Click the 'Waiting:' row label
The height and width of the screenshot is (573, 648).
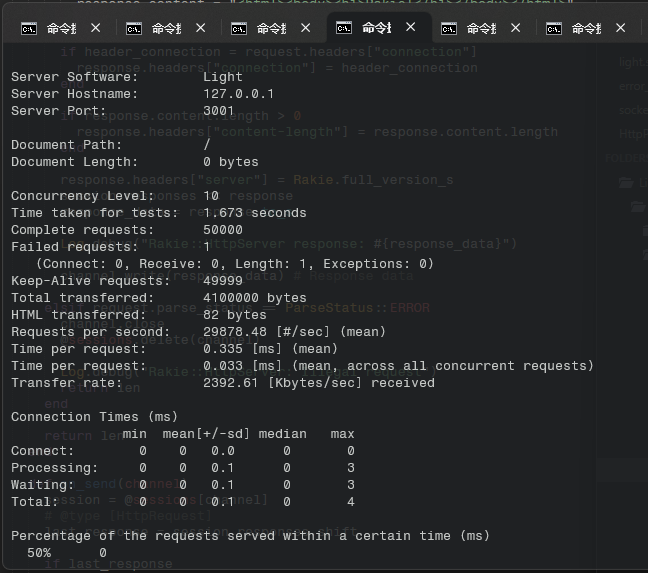(43, 485)
